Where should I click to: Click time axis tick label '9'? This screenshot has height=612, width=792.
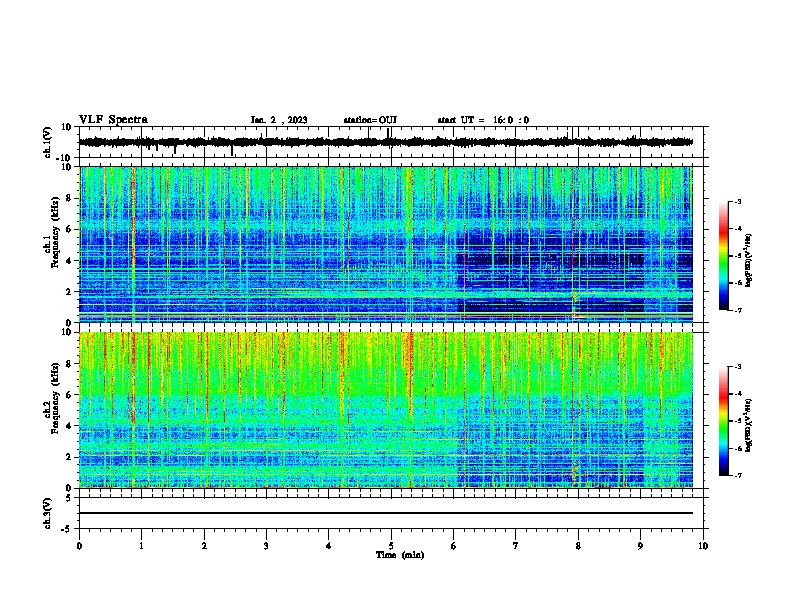pos(640,546)
